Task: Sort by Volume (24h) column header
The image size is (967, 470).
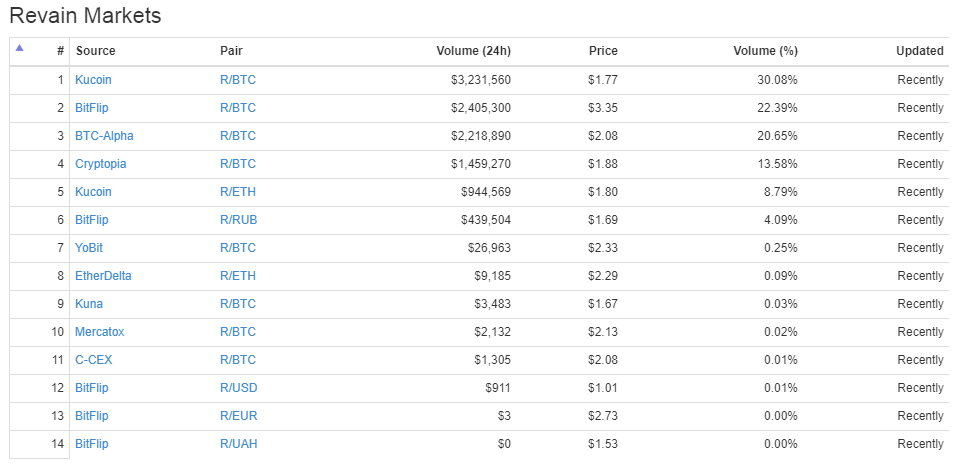Action: [473, 51]
